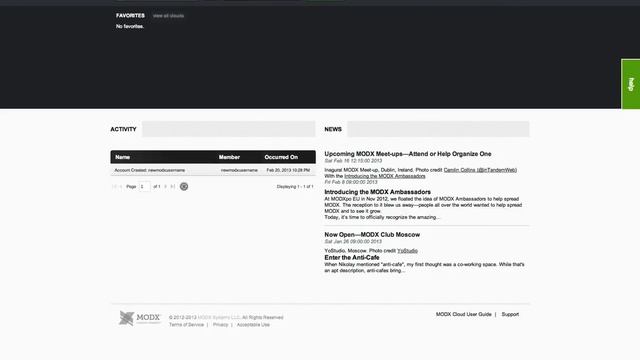Open the Privacy footer link

pos(220,325)
